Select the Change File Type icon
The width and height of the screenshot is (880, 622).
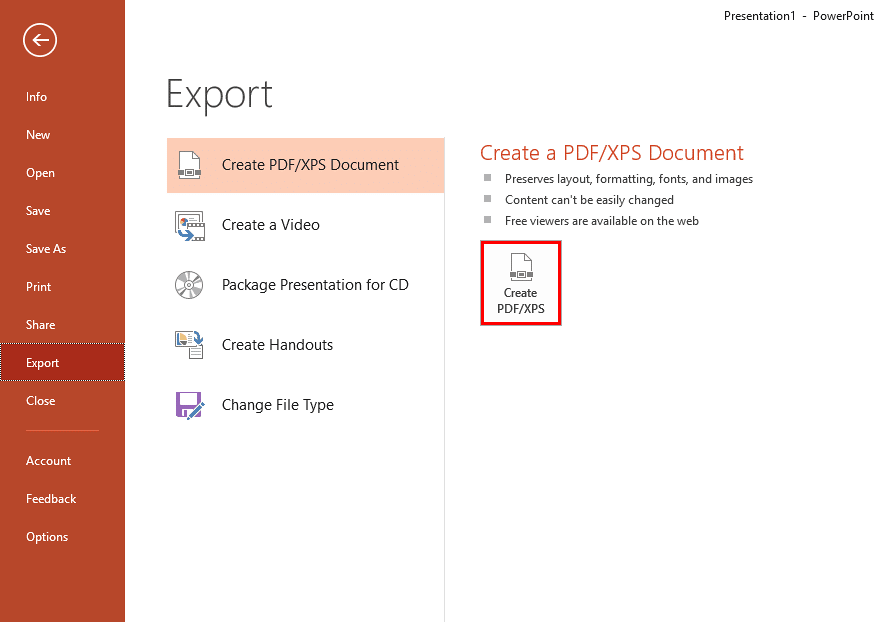point(190,404)
